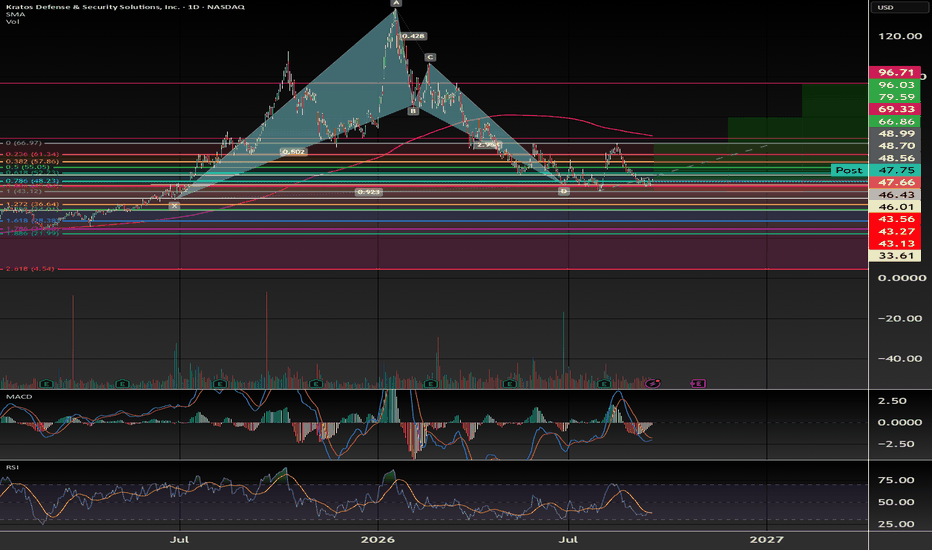This screenshot has width=932, height=550.
Task: Select the Vol indicator in the chart legend
Action: [x=12, y=21]
